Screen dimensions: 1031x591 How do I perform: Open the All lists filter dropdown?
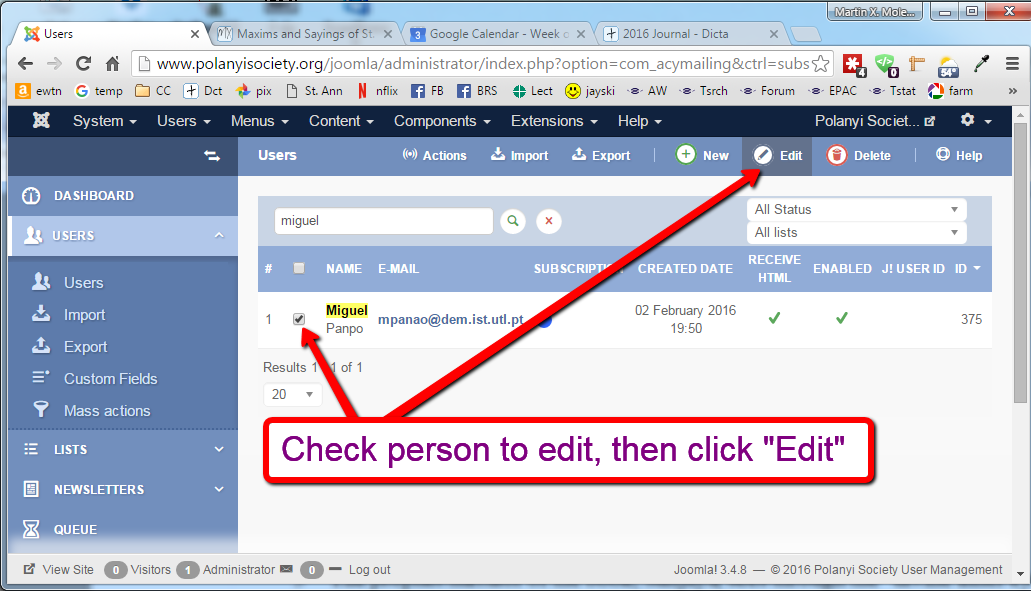coord(856,232)
